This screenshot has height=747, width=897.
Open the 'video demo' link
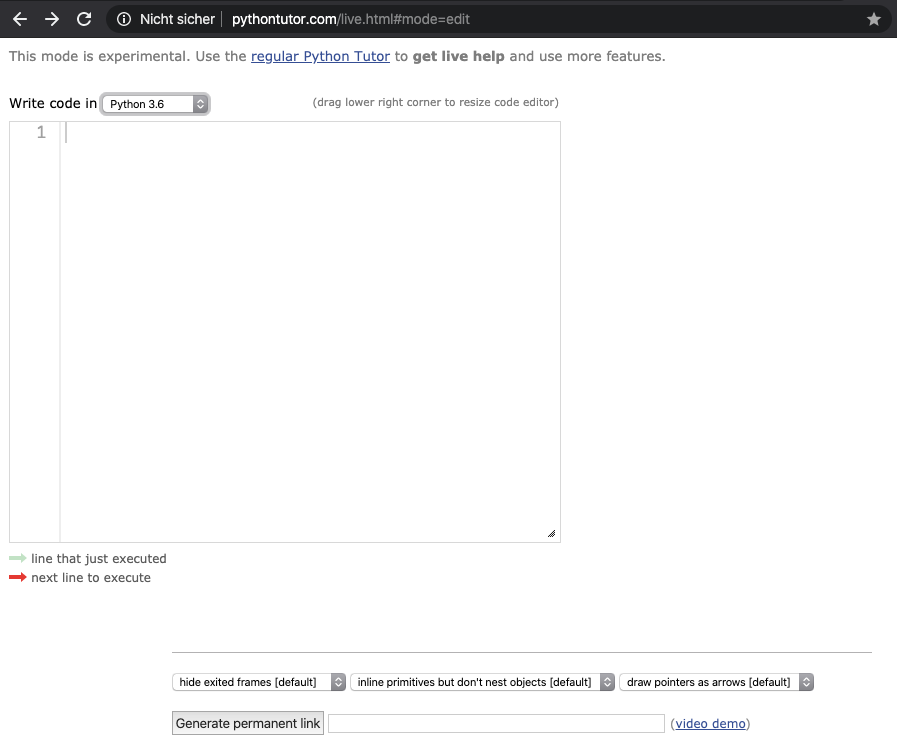pyautogui.click(x=711, y=724)
